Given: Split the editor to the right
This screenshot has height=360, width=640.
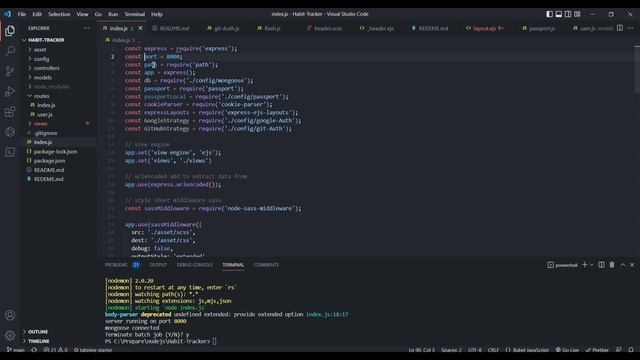Looking at the screenshot, I should tap(620, 28).
